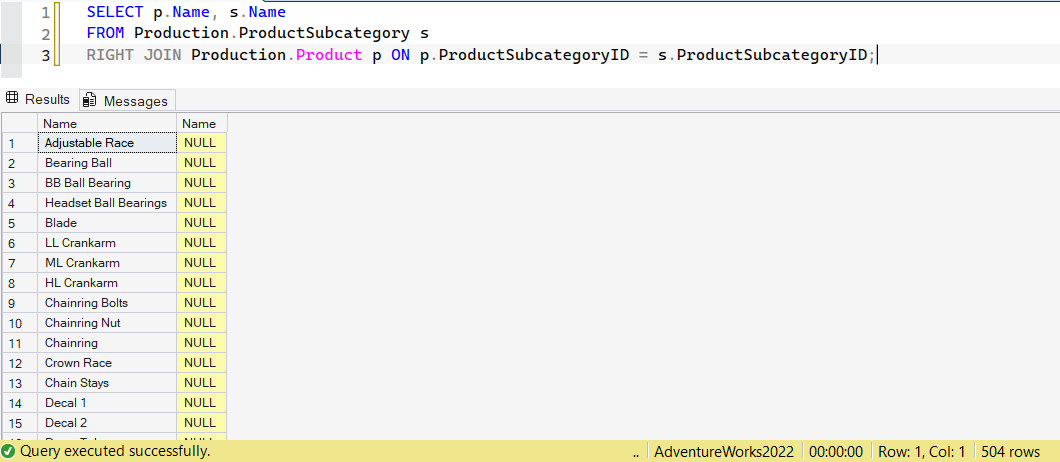Select the Crown Race cell
The width and height of the screenshot is (1060, 462).
pyautogui.click(x=107, y=363)
